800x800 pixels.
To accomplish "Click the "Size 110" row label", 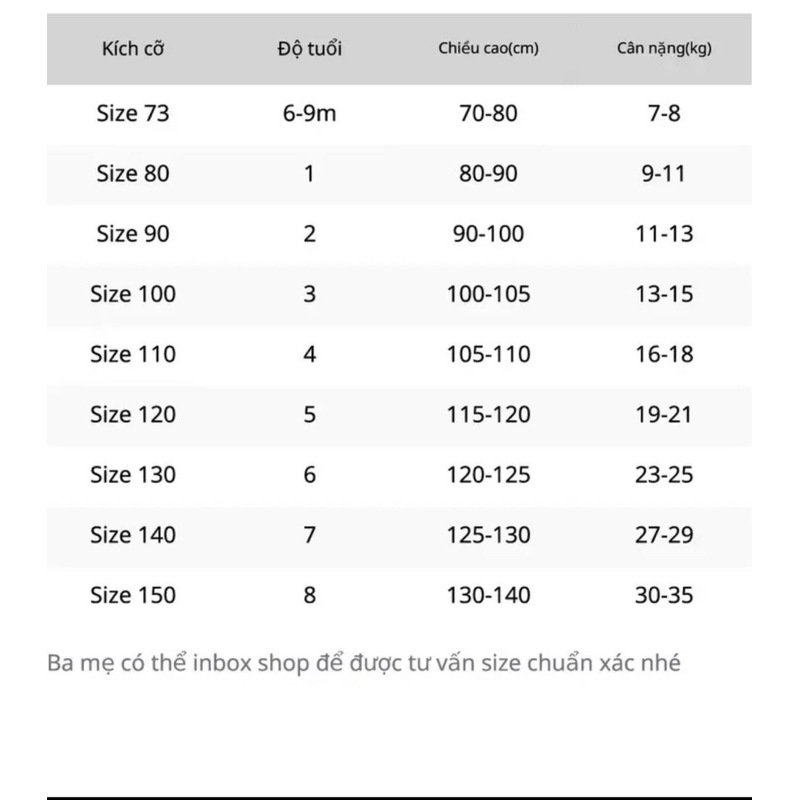I will tap(133, 354).
